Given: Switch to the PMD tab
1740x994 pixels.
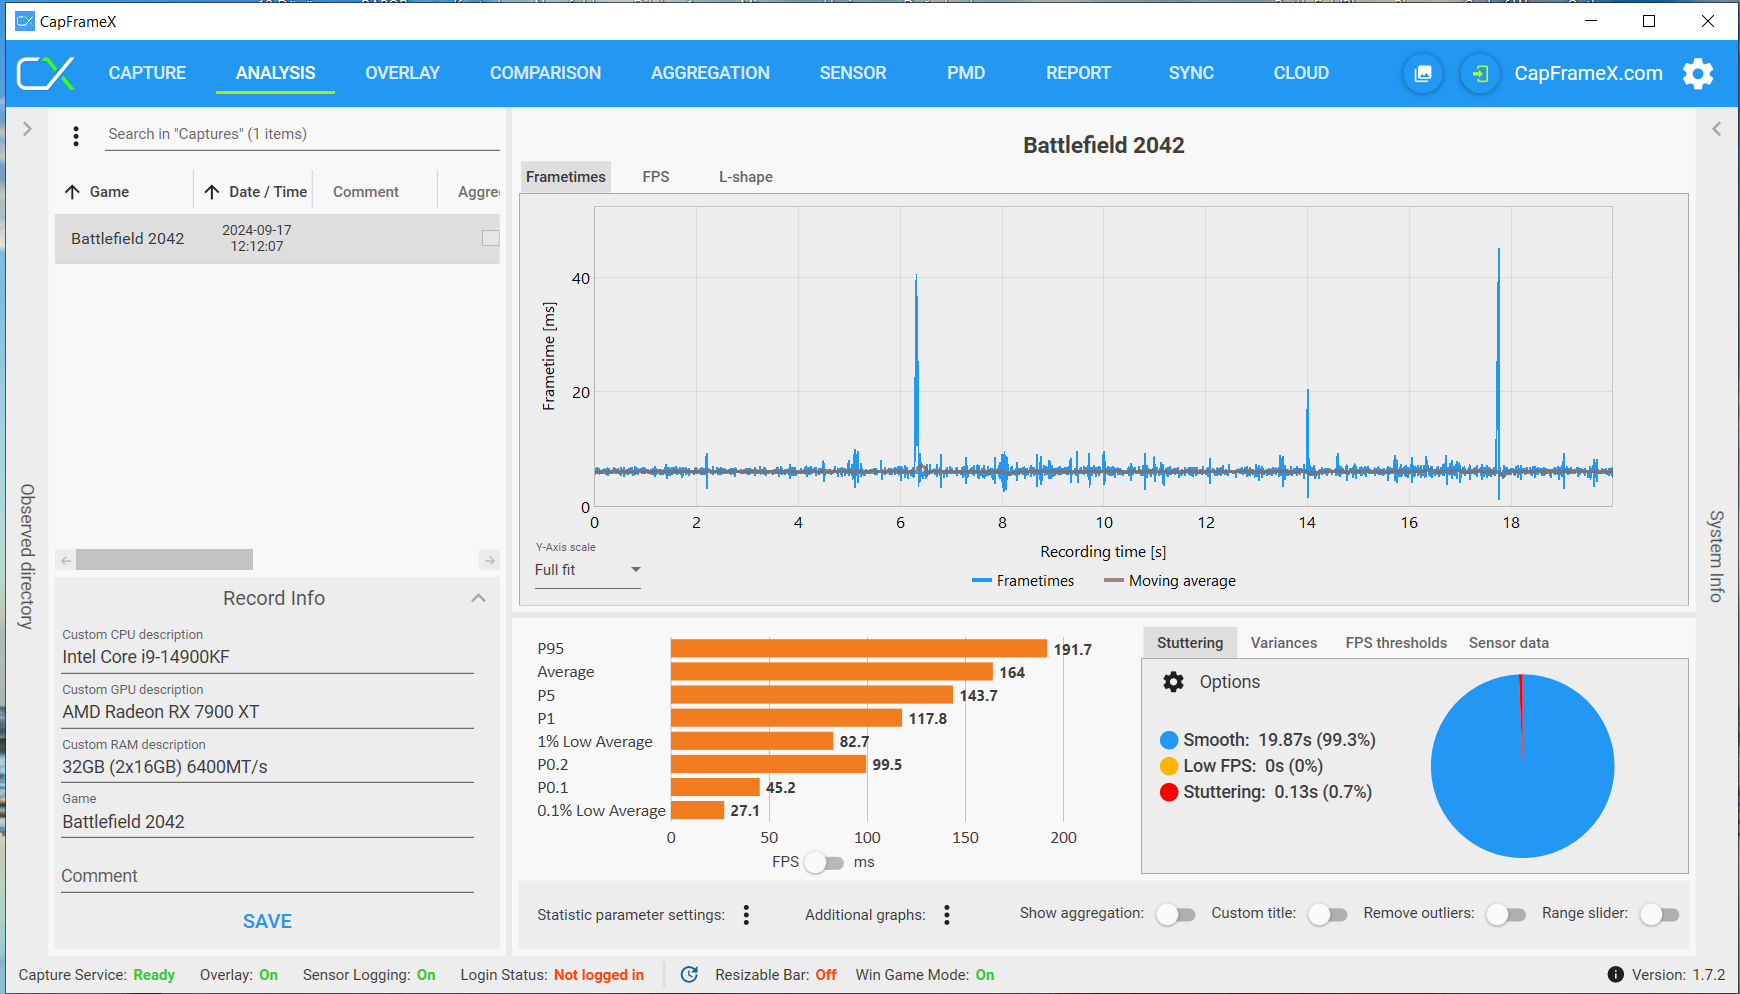Looking at the screenshot, I should (966, 73).
